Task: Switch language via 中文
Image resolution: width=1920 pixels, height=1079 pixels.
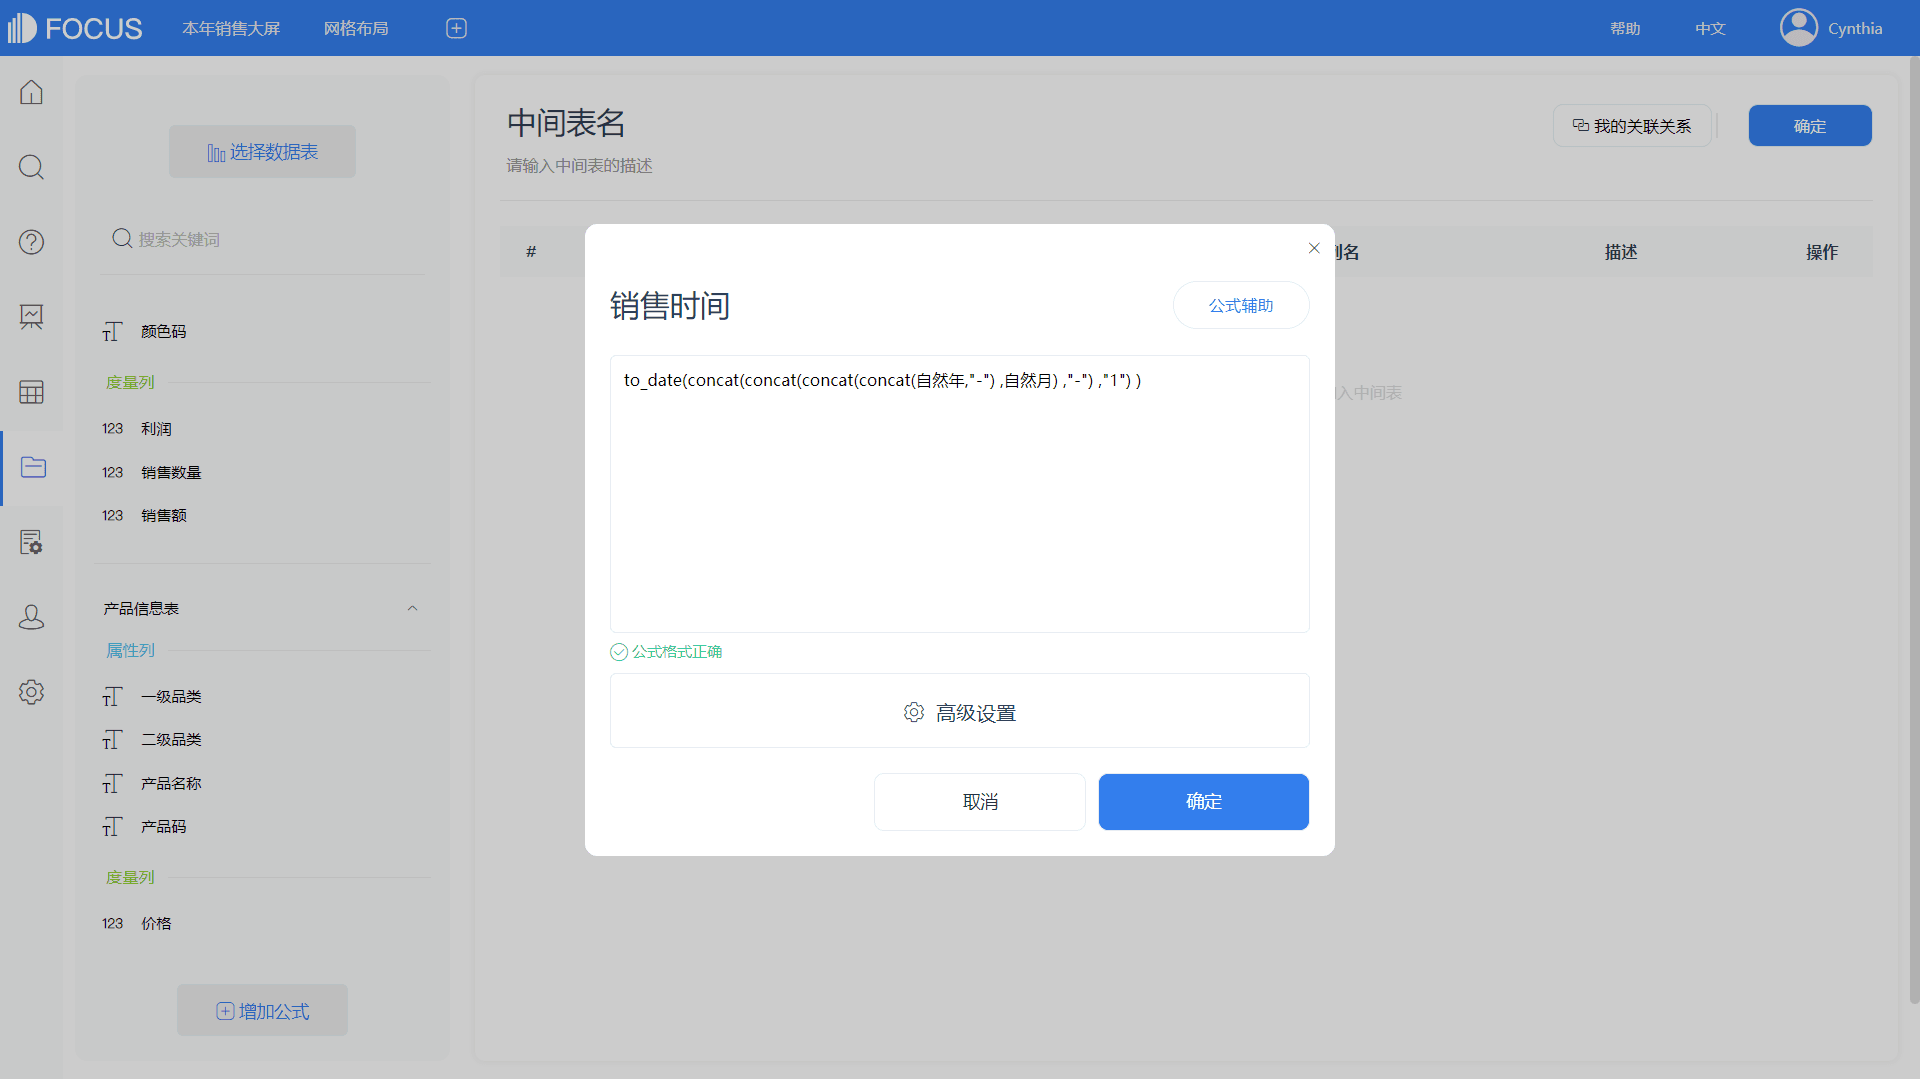Action: pyautogui.click(x=1710, y=28)
